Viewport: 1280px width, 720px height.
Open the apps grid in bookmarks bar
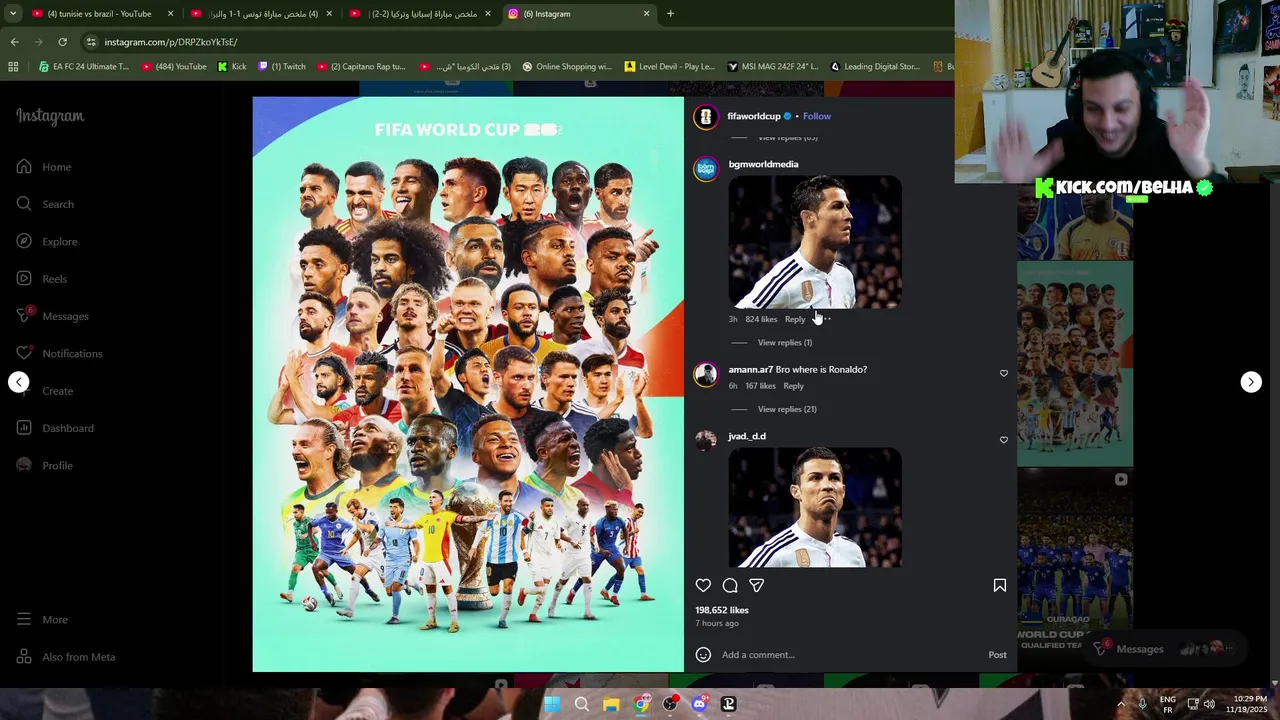13,67
